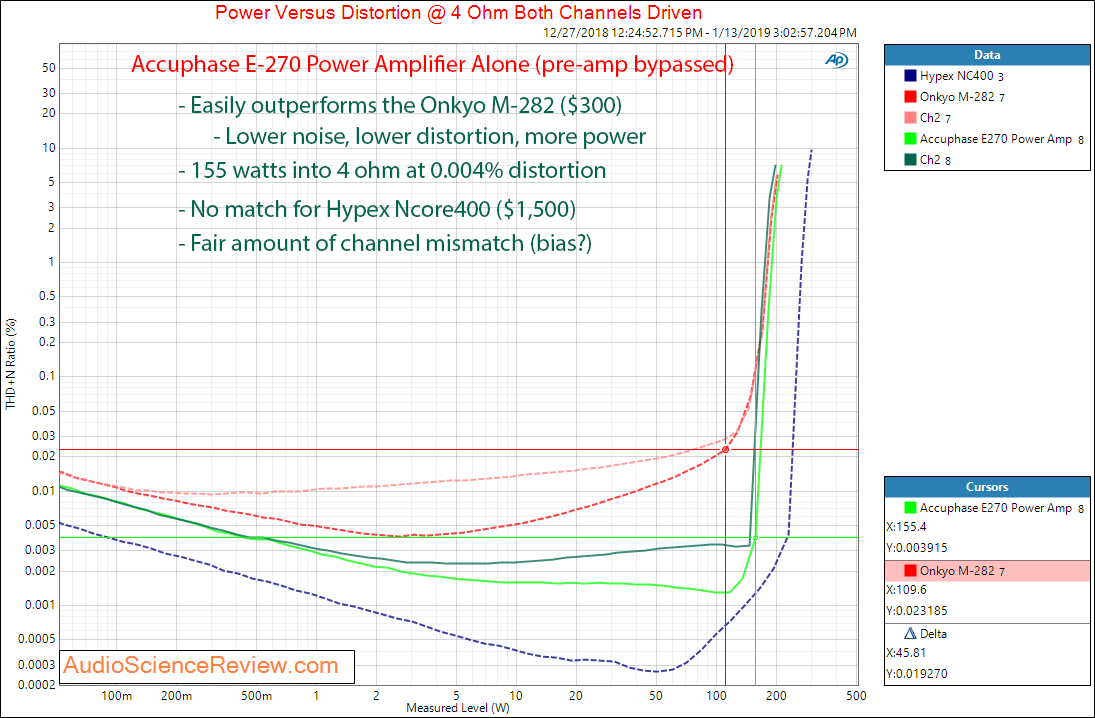1095x718 pixels.
Task: Click the bright green Accuphase swatch in Data legend
Action: [x=910, y=139]
